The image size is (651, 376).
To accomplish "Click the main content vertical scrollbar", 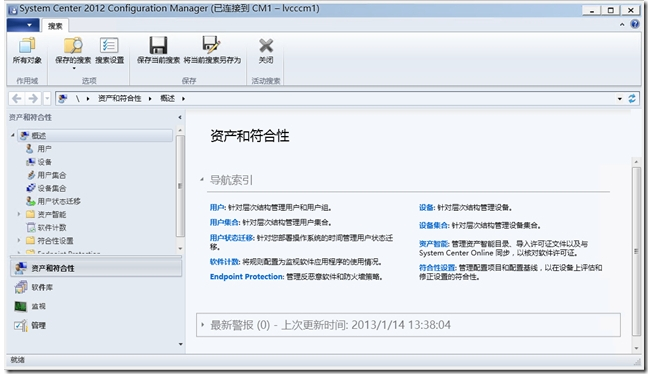I will (636, 251).
